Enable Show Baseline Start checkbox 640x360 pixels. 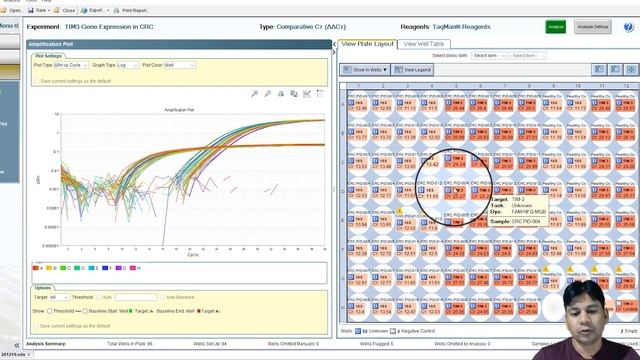coord(85,311)
